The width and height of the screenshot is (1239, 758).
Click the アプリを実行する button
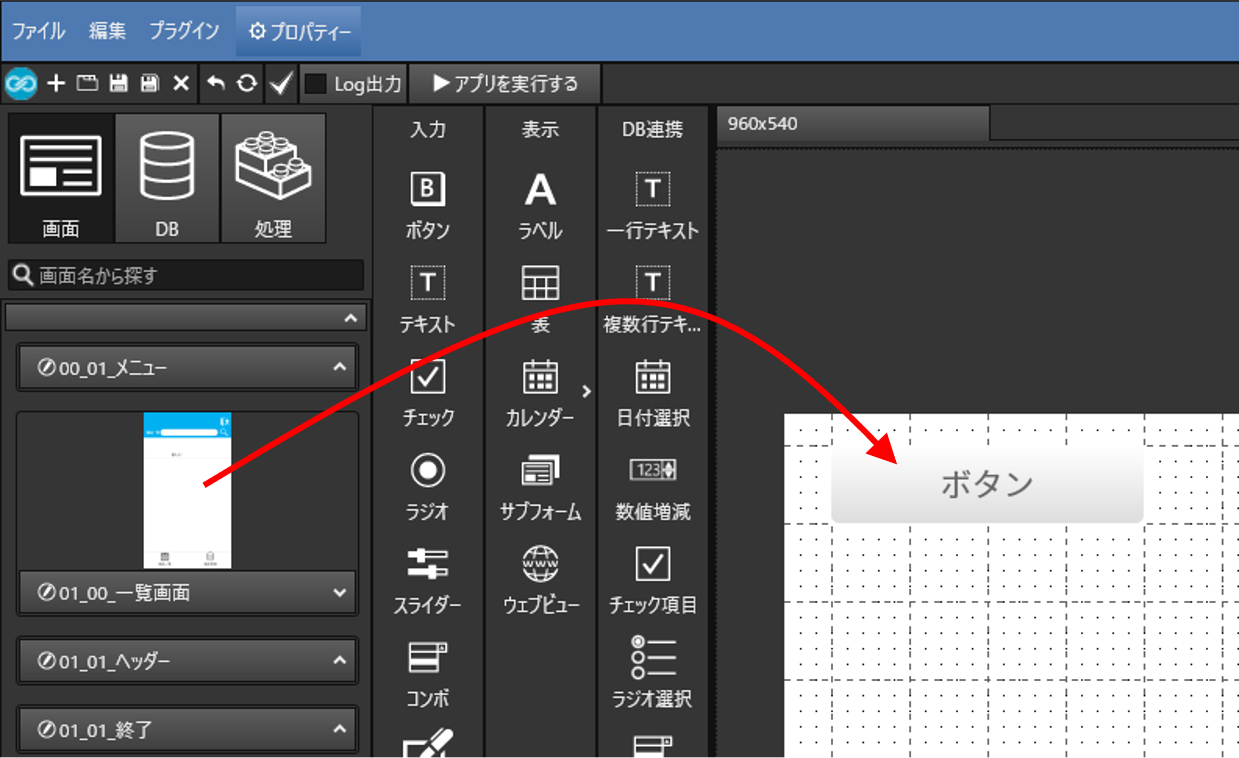[x=505, y=84]
